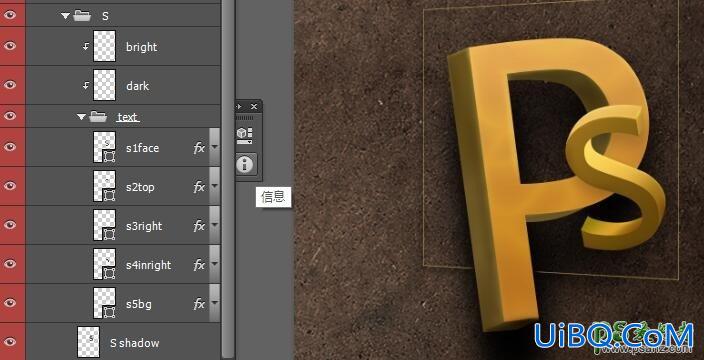704x360 pixels.
Task: Select the s4inright shape thumbnail
Action: (105, 264)
